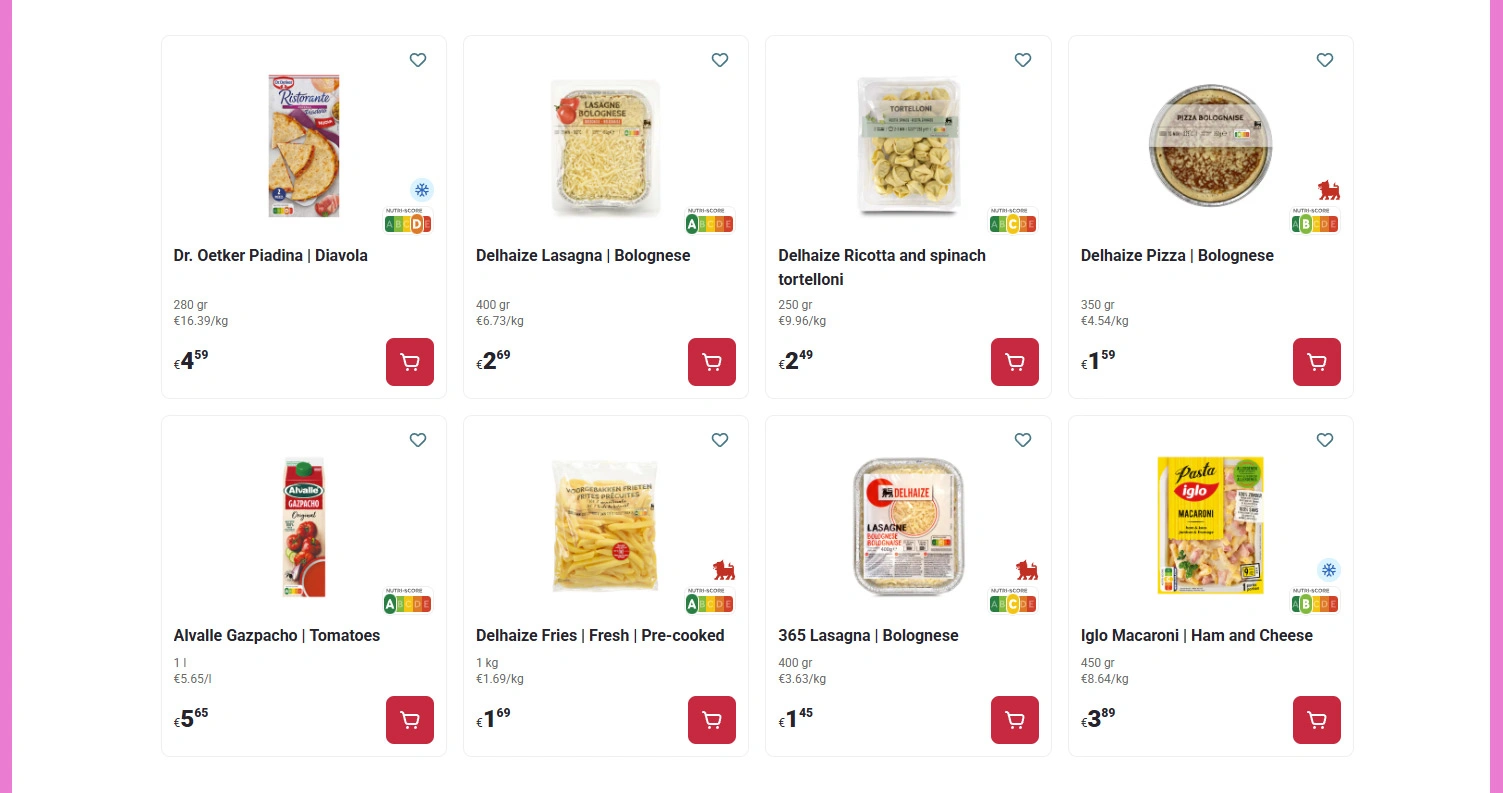Click frozen snowflake icon on Iglo Macaroni
Viewport: 1503px width, 793px height.
(x=1329, y=570)
